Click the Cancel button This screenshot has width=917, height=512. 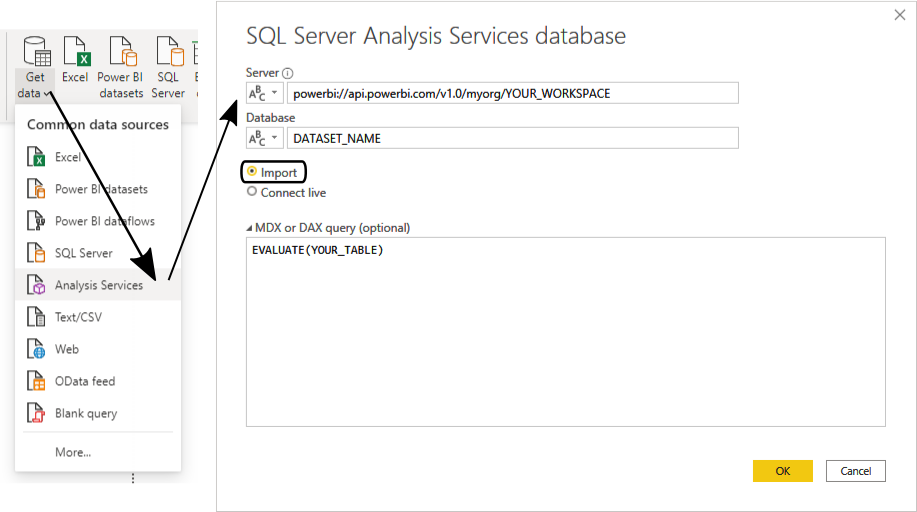click(856, 471)
